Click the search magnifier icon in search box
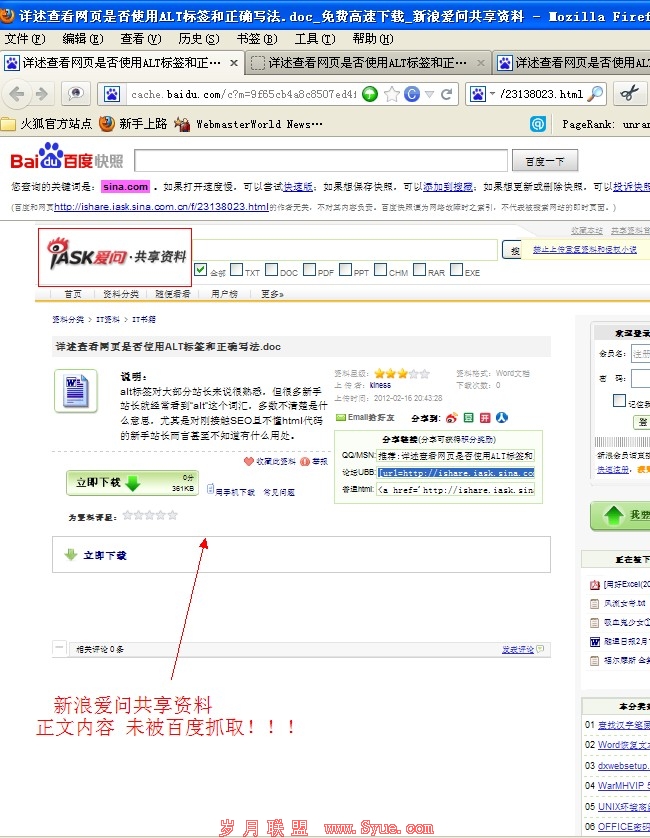The image size is (650, 838). [x=595, y=94]
